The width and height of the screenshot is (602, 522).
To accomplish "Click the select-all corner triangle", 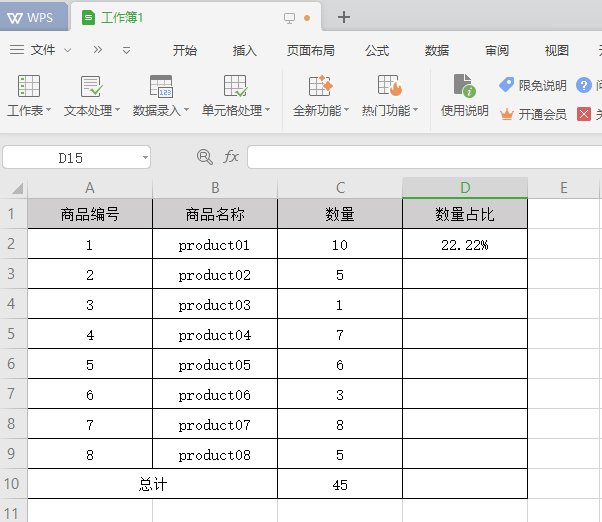I will (x=17, y=188).
